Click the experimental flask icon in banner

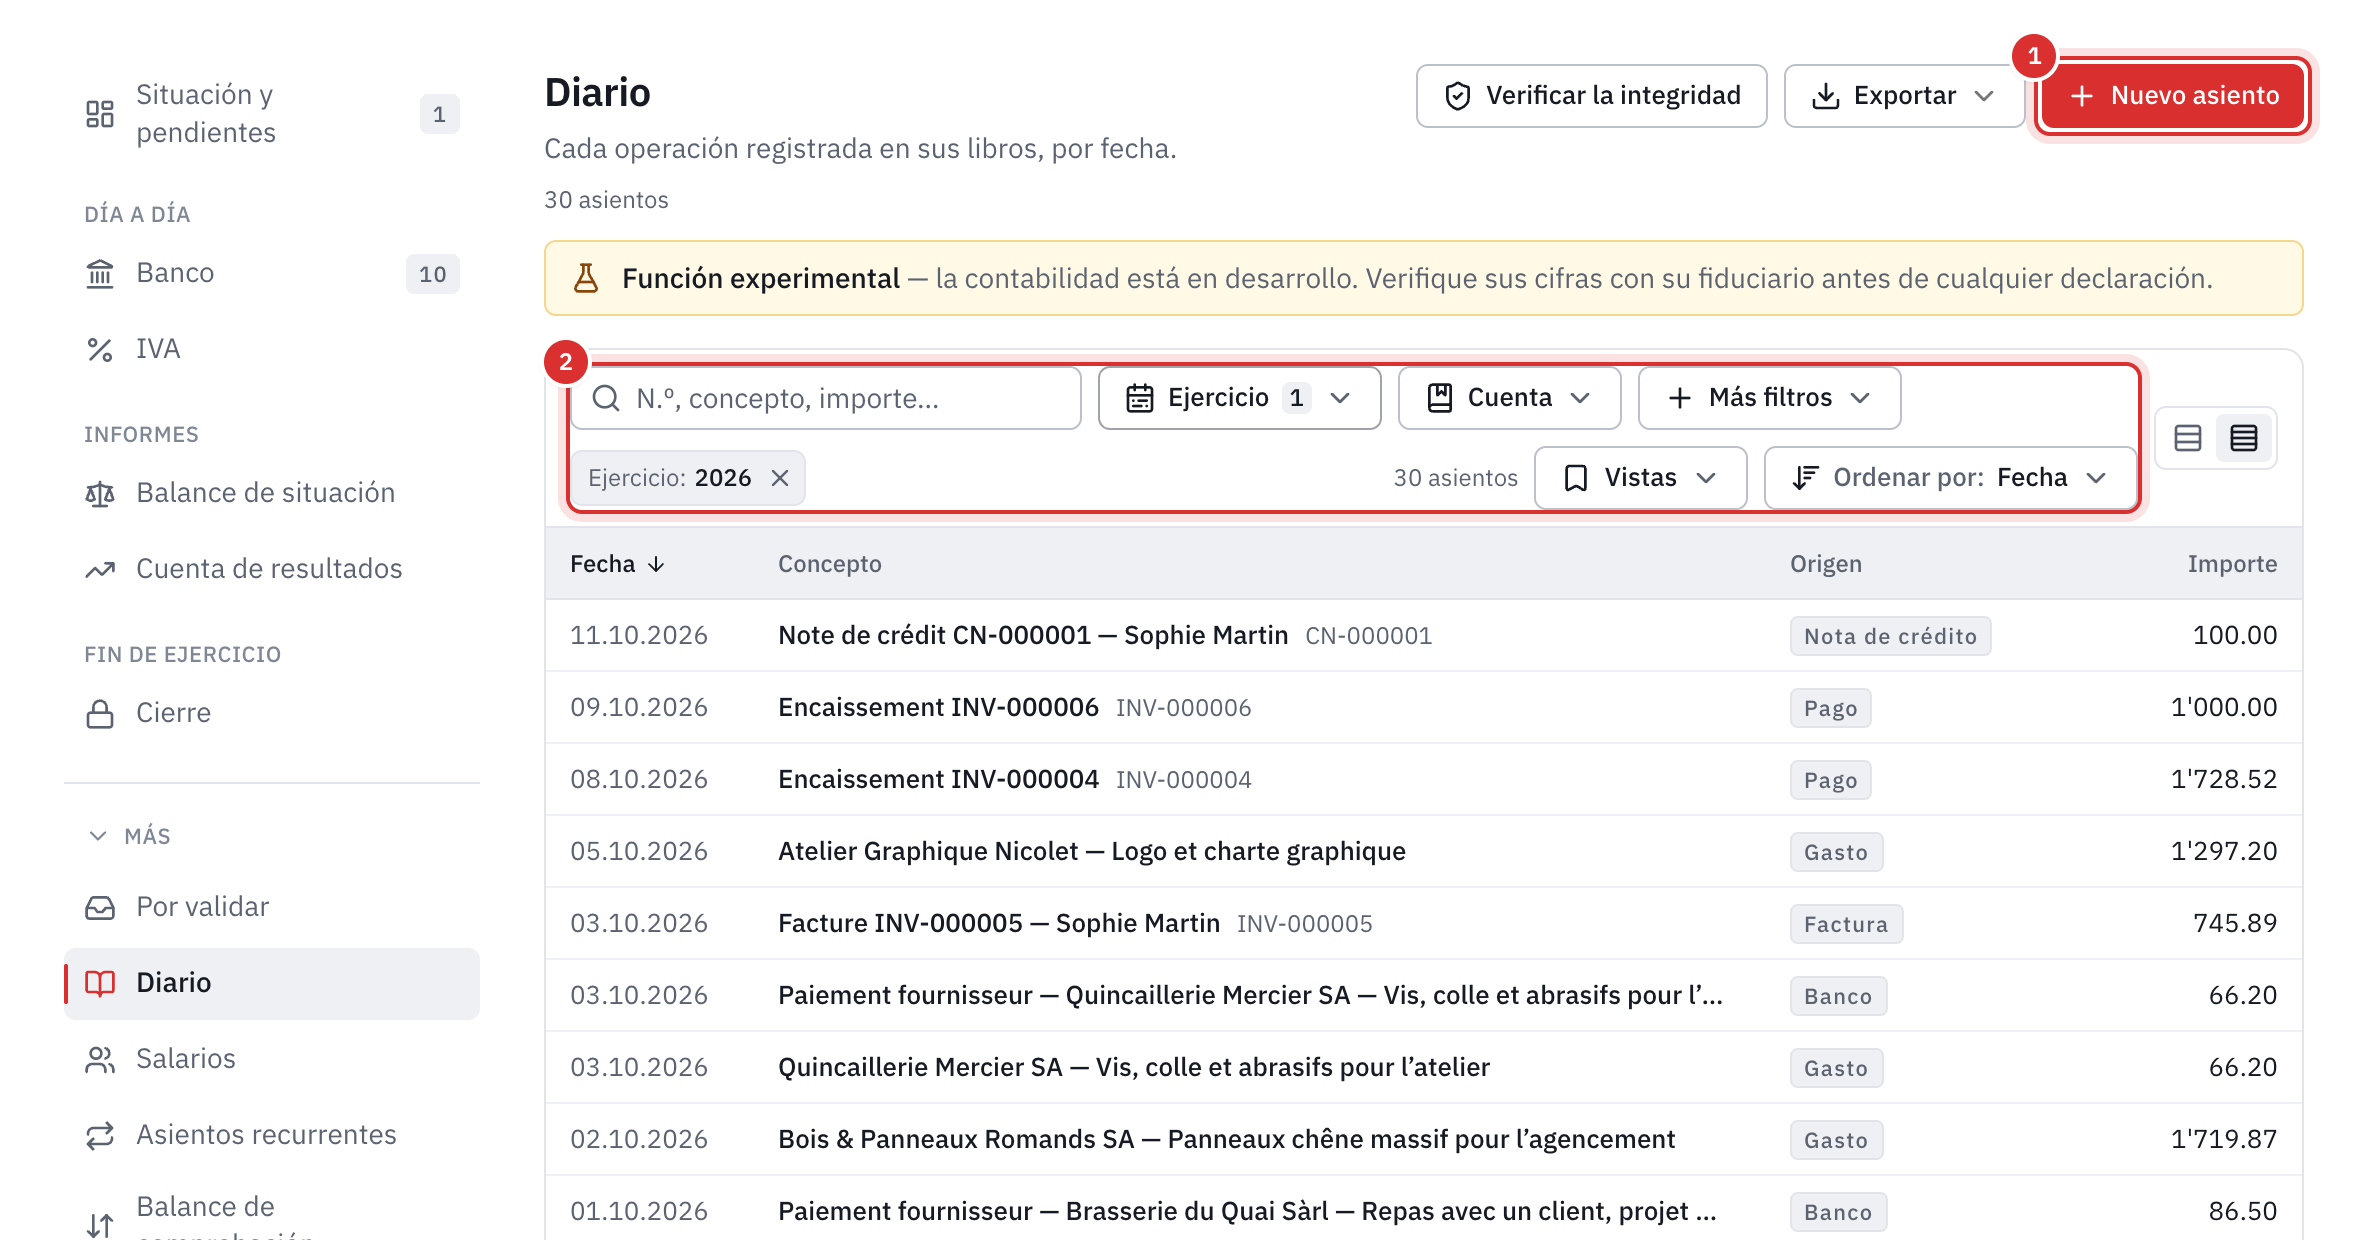coord(586,278)
